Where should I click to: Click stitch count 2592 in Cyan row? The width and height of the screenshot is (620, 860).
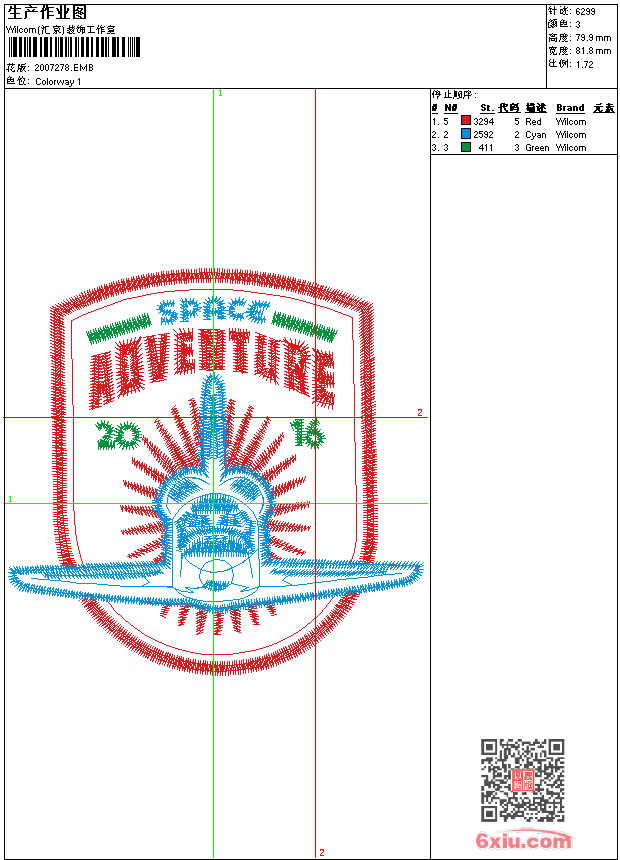click(484, 134)
